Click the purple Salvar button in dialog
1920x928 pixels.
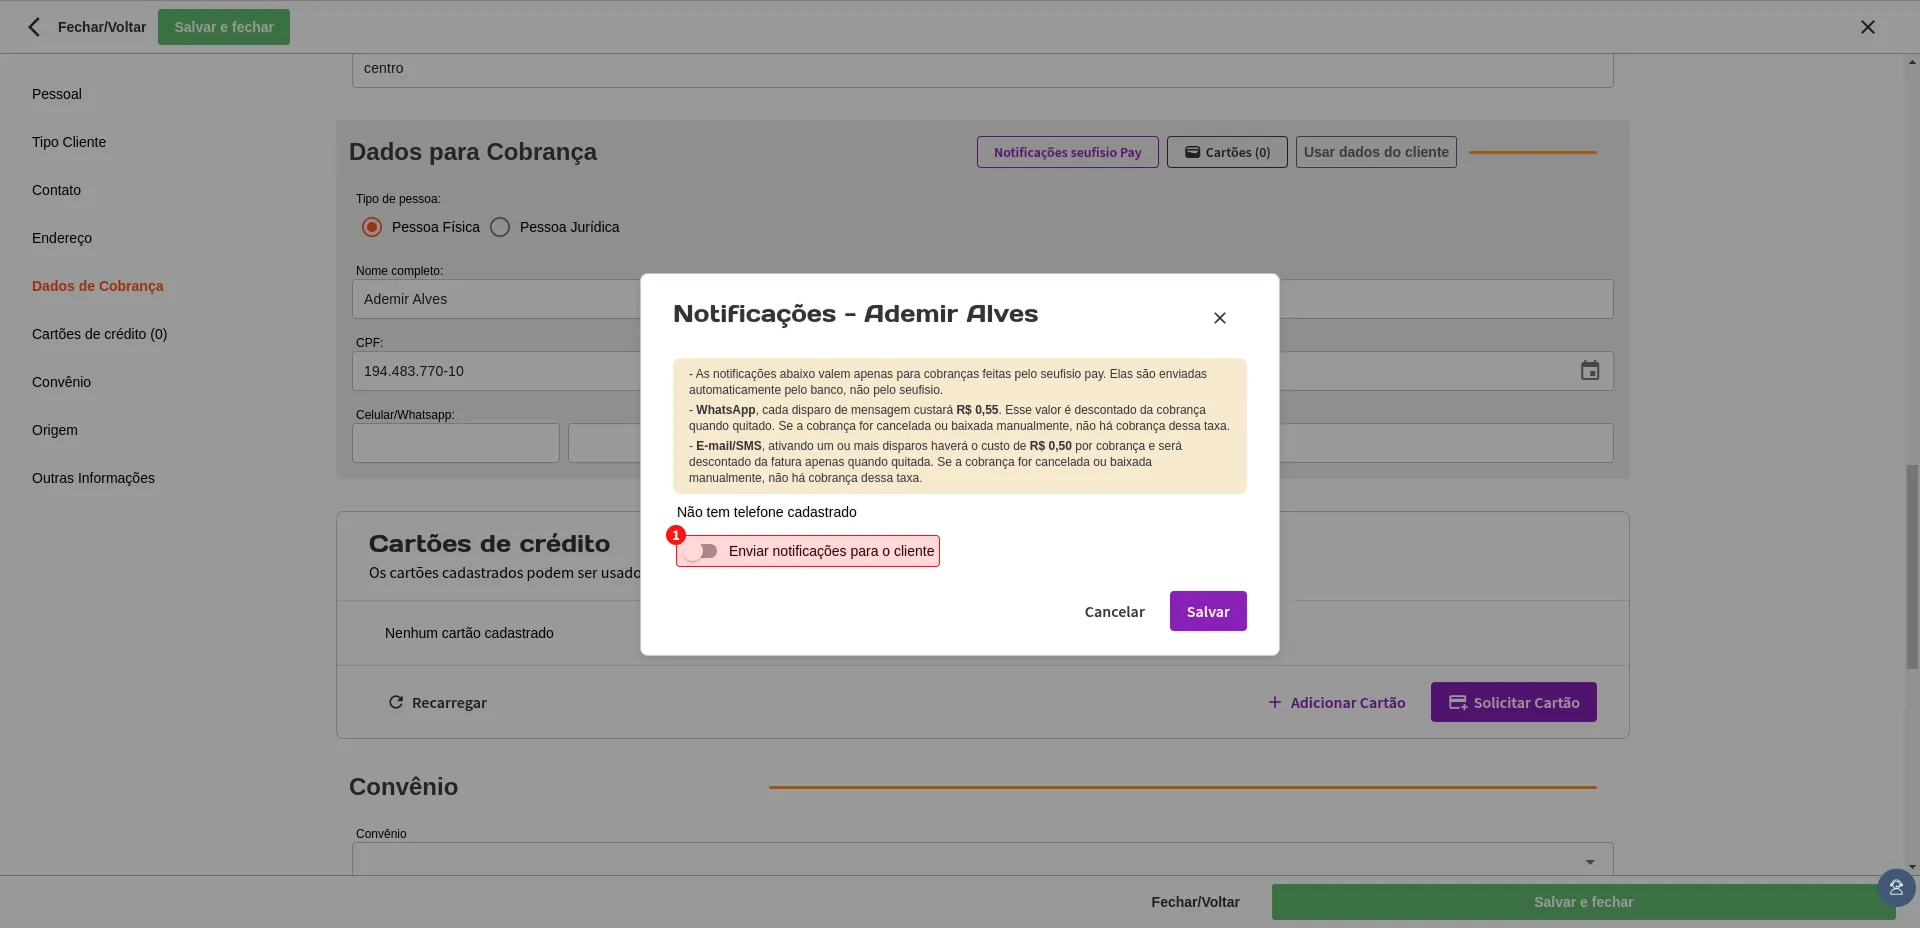click(x=1207, y=611)
